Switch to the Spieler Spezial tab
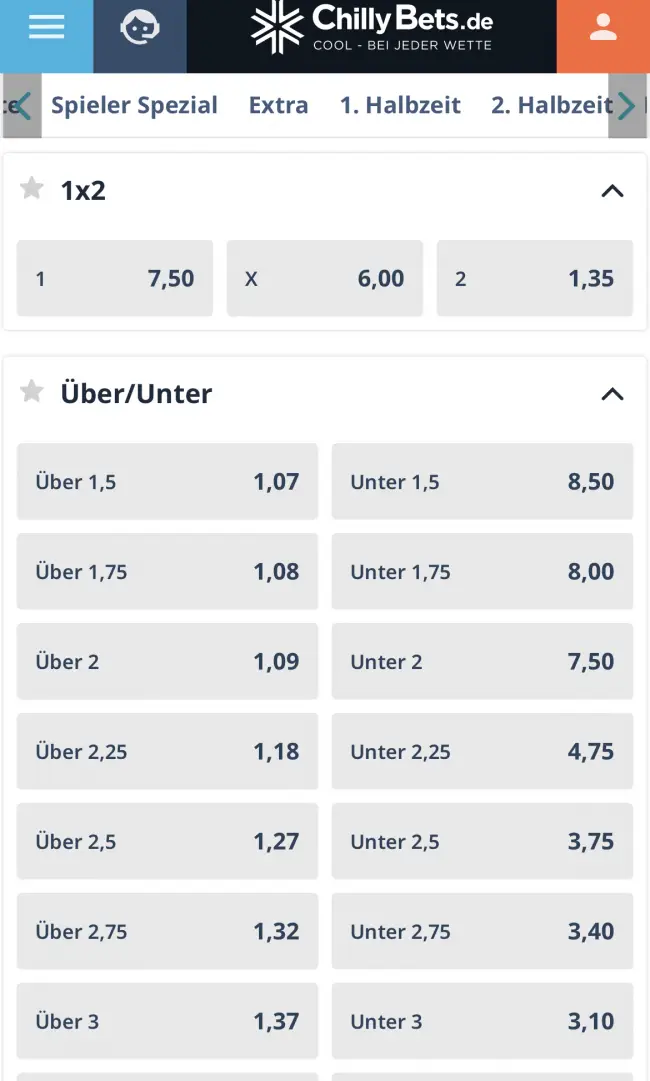The height and width of the screenshot is (1081, 650). pos(134,105)
